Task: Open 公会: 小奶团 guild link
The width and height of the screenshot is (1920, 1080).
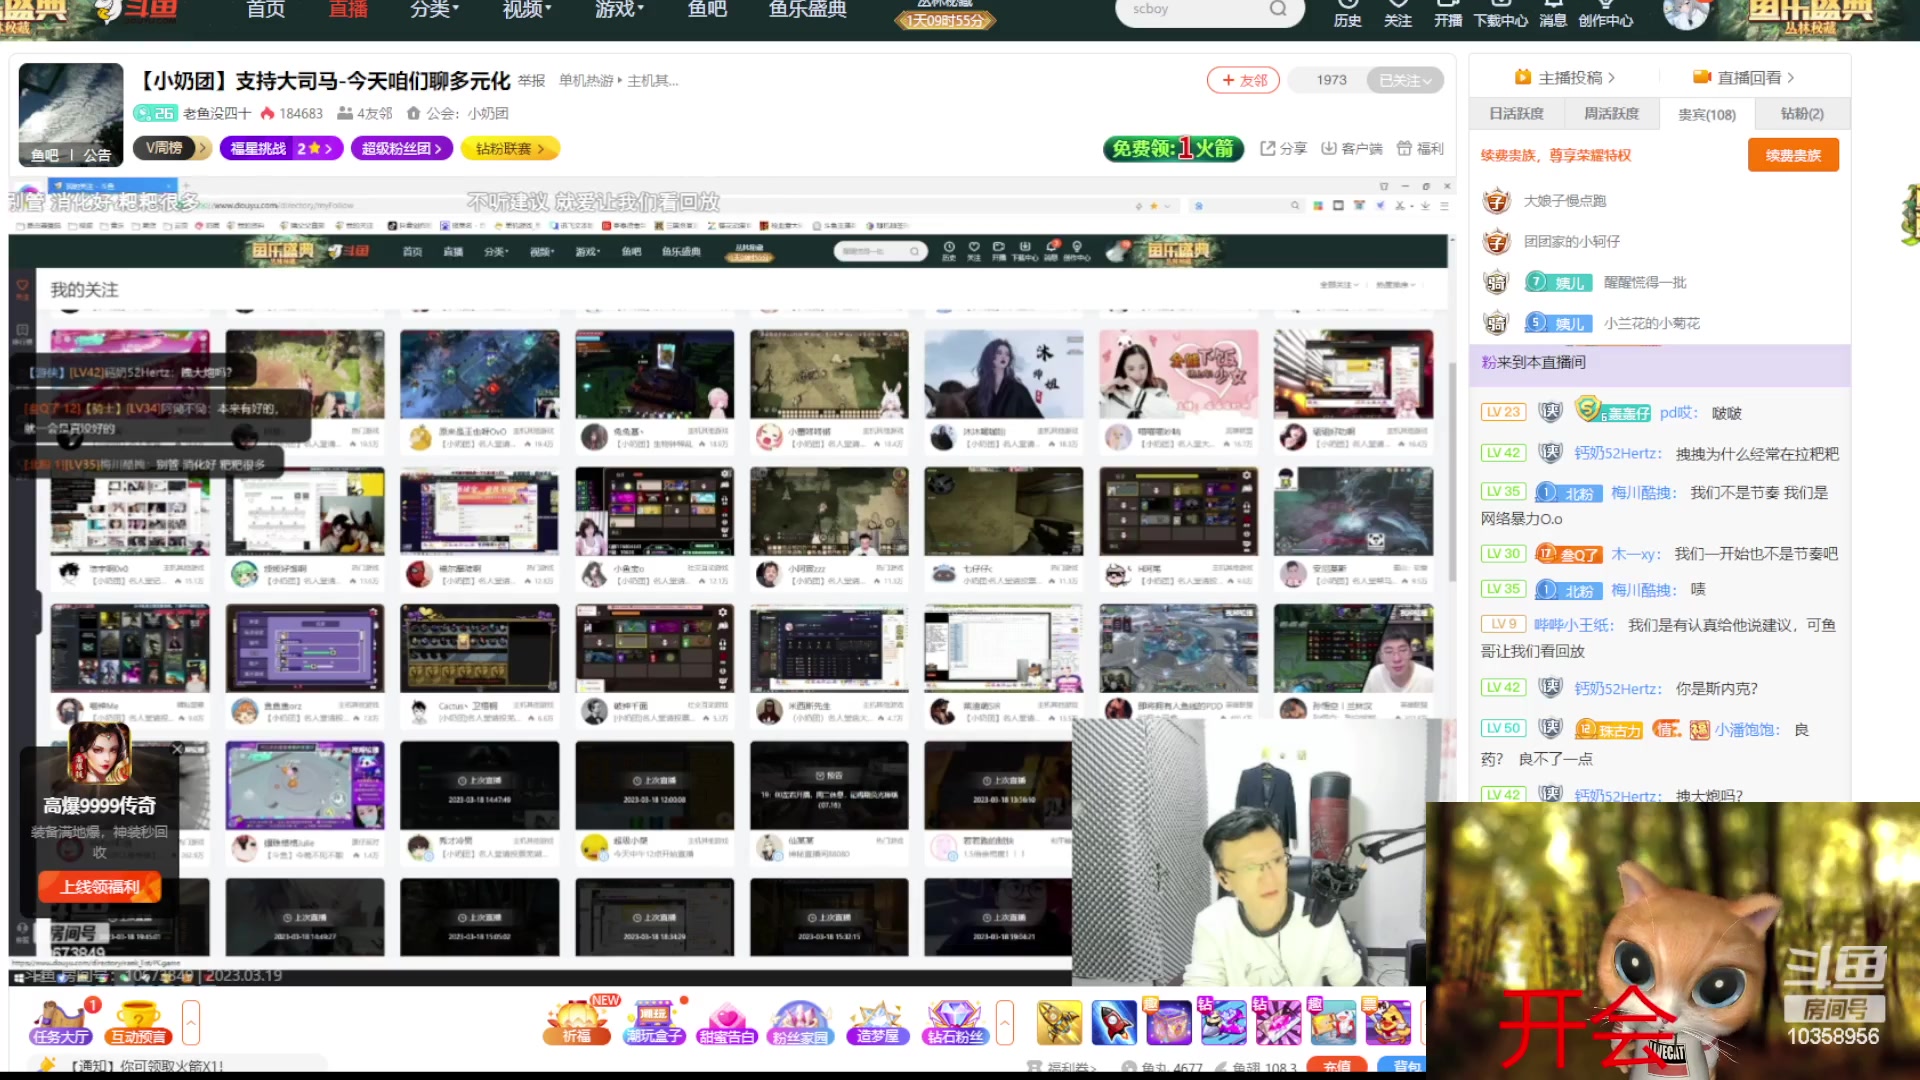Action: tap(458, 114)
